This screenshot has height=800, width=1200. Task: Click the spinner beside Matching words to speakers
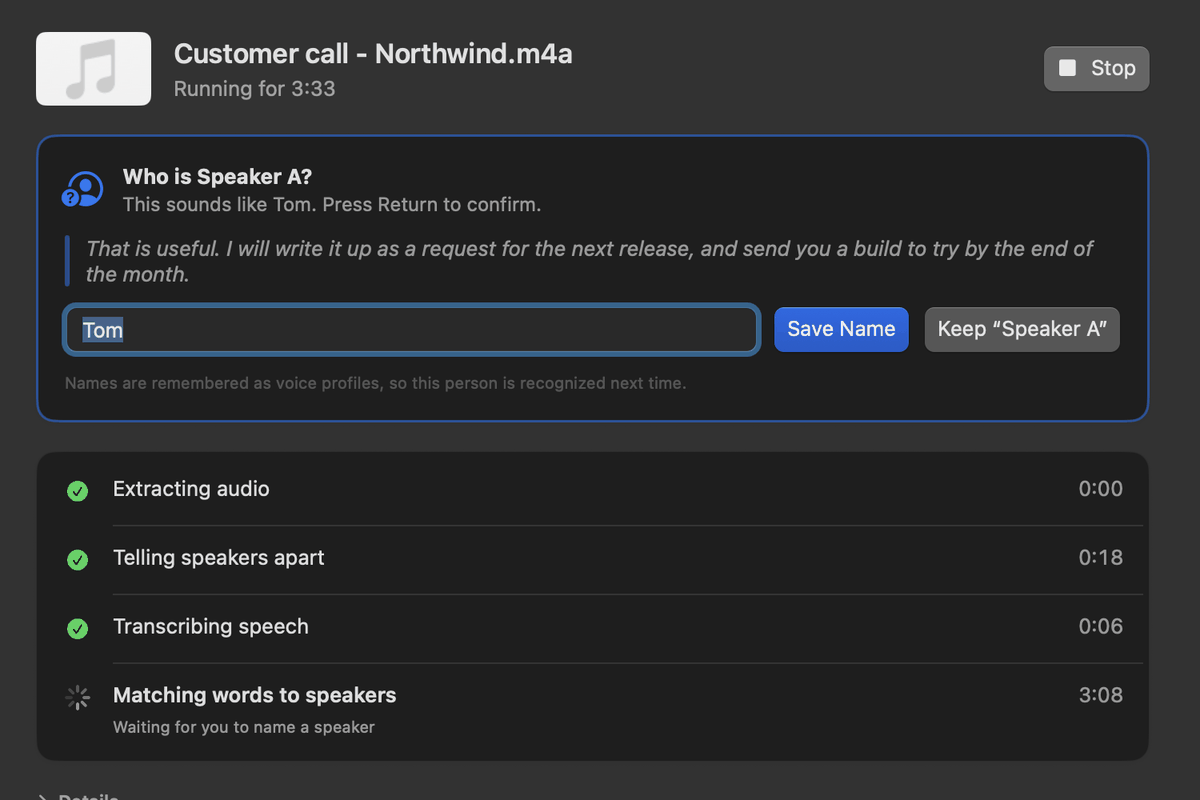[x=77, y=698]
